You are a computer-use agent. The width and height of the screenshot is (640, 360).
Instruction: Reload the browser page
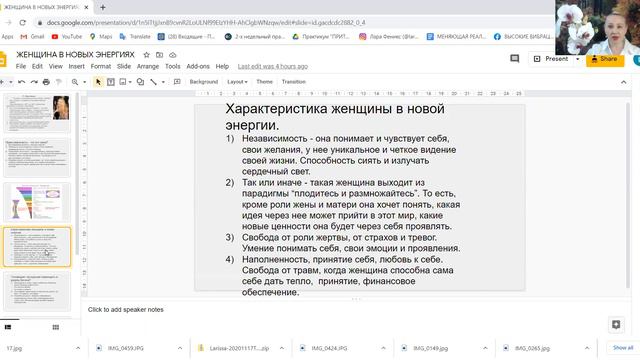(x=22, y=23)
